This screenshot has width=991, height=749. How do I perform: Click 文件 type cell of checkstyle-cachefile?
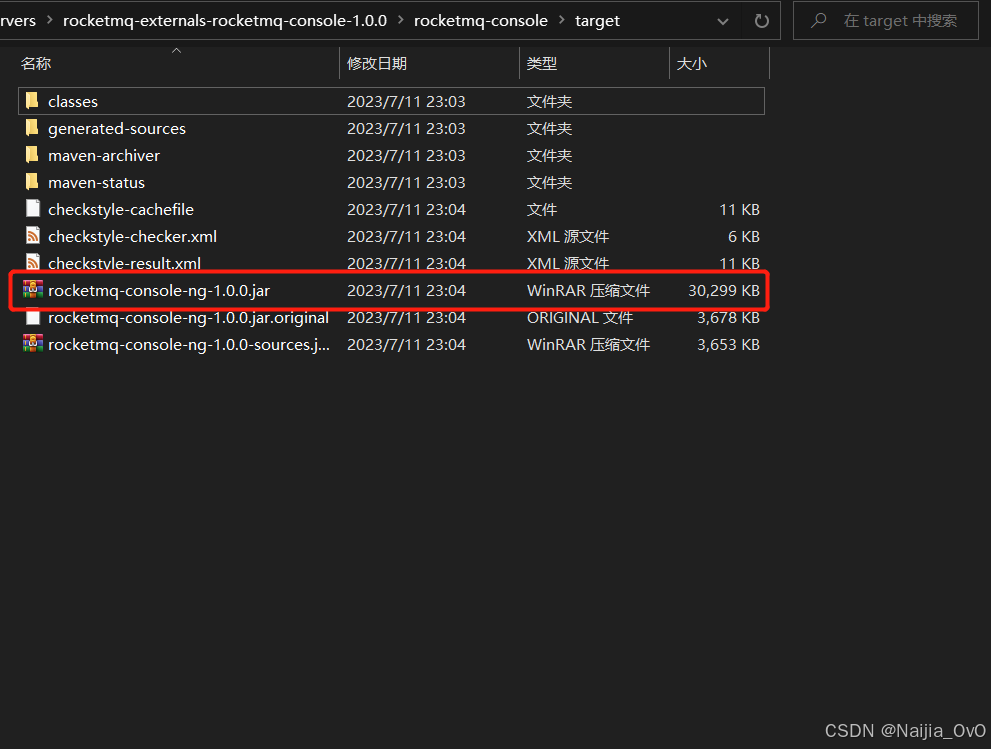point(542,209)
